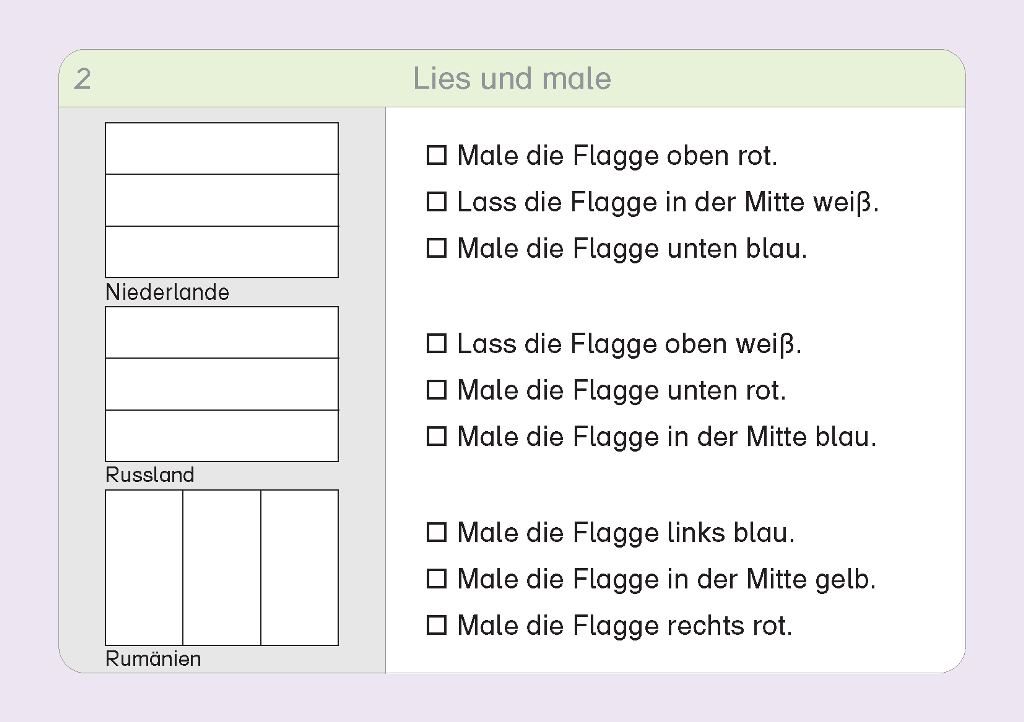Check 'Male die Flagge oben rot' box

coord(436,156)
